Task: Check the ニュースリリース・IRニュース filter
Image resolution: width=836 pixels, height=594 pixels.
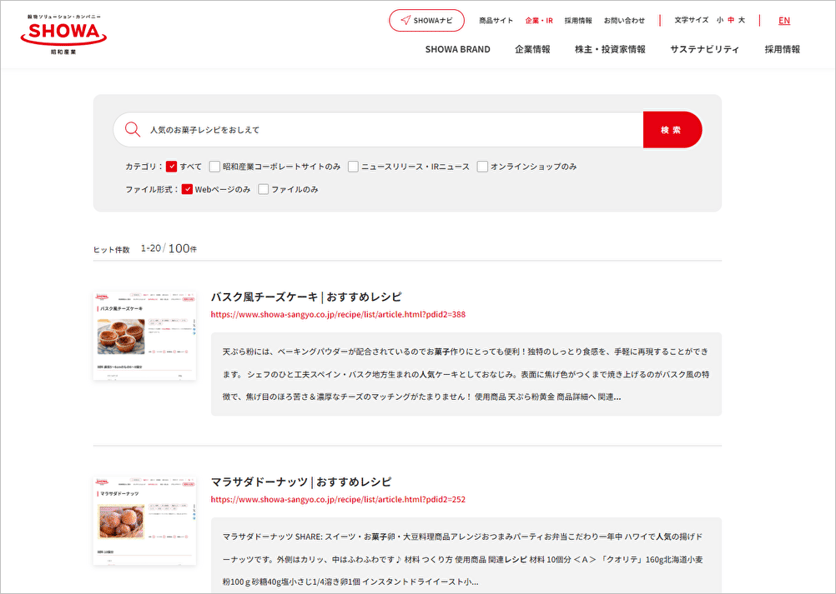Action: (353, 167)
